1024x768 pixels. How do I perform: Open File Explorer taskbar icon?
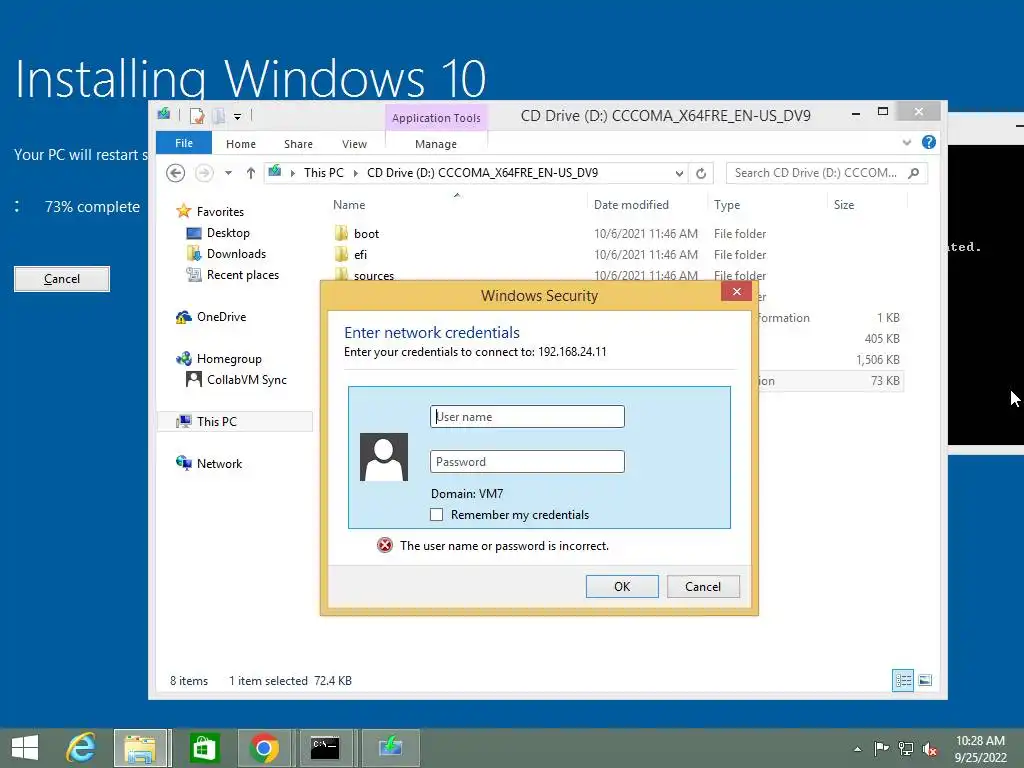tap(141, 748)
